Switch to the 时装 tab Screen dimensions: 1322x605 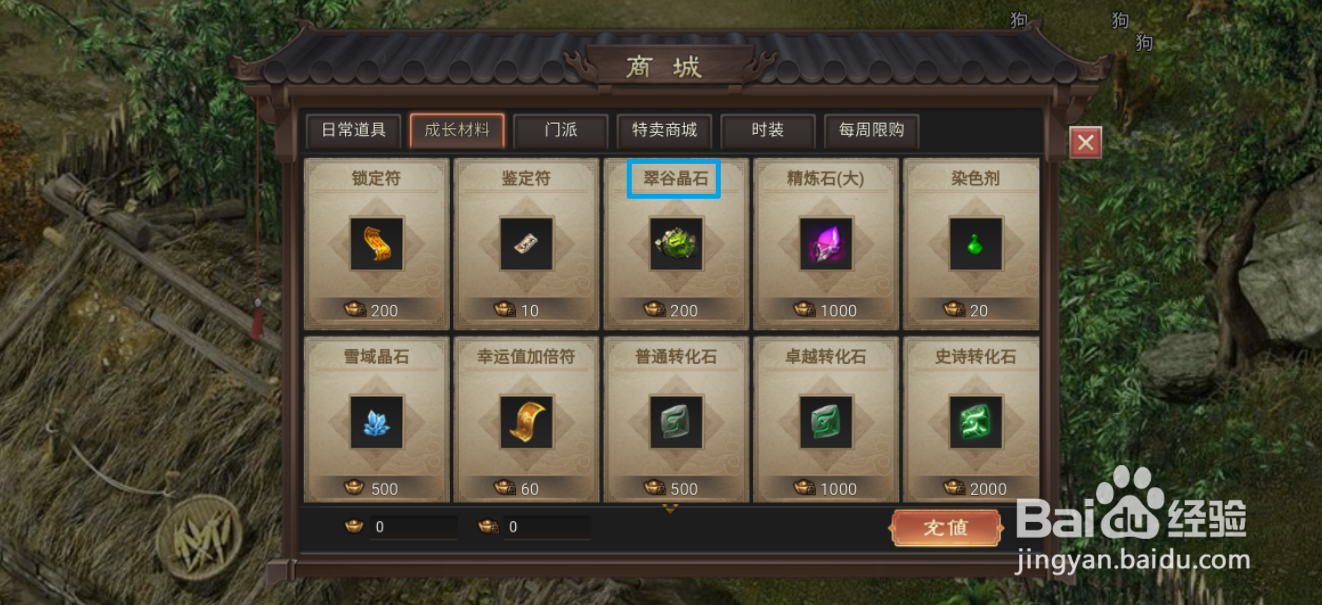click(x=767, y=131)
